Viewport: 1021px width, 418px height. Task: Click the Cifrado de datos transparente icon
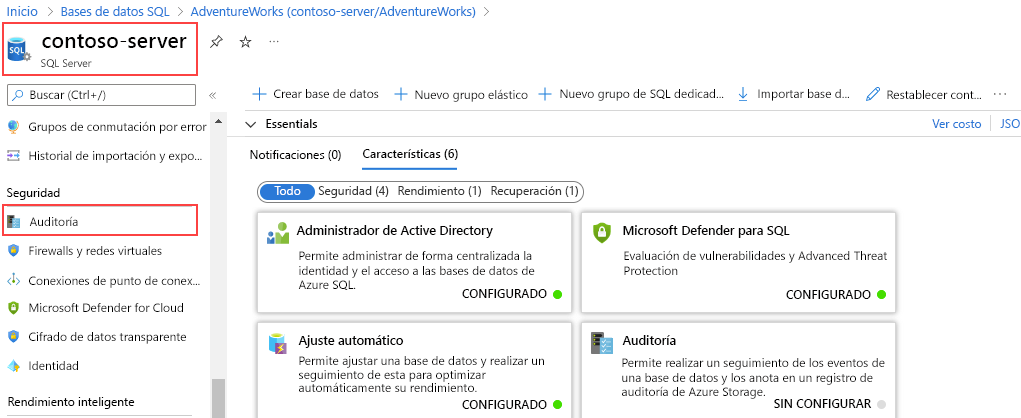[x=14, y=337]
